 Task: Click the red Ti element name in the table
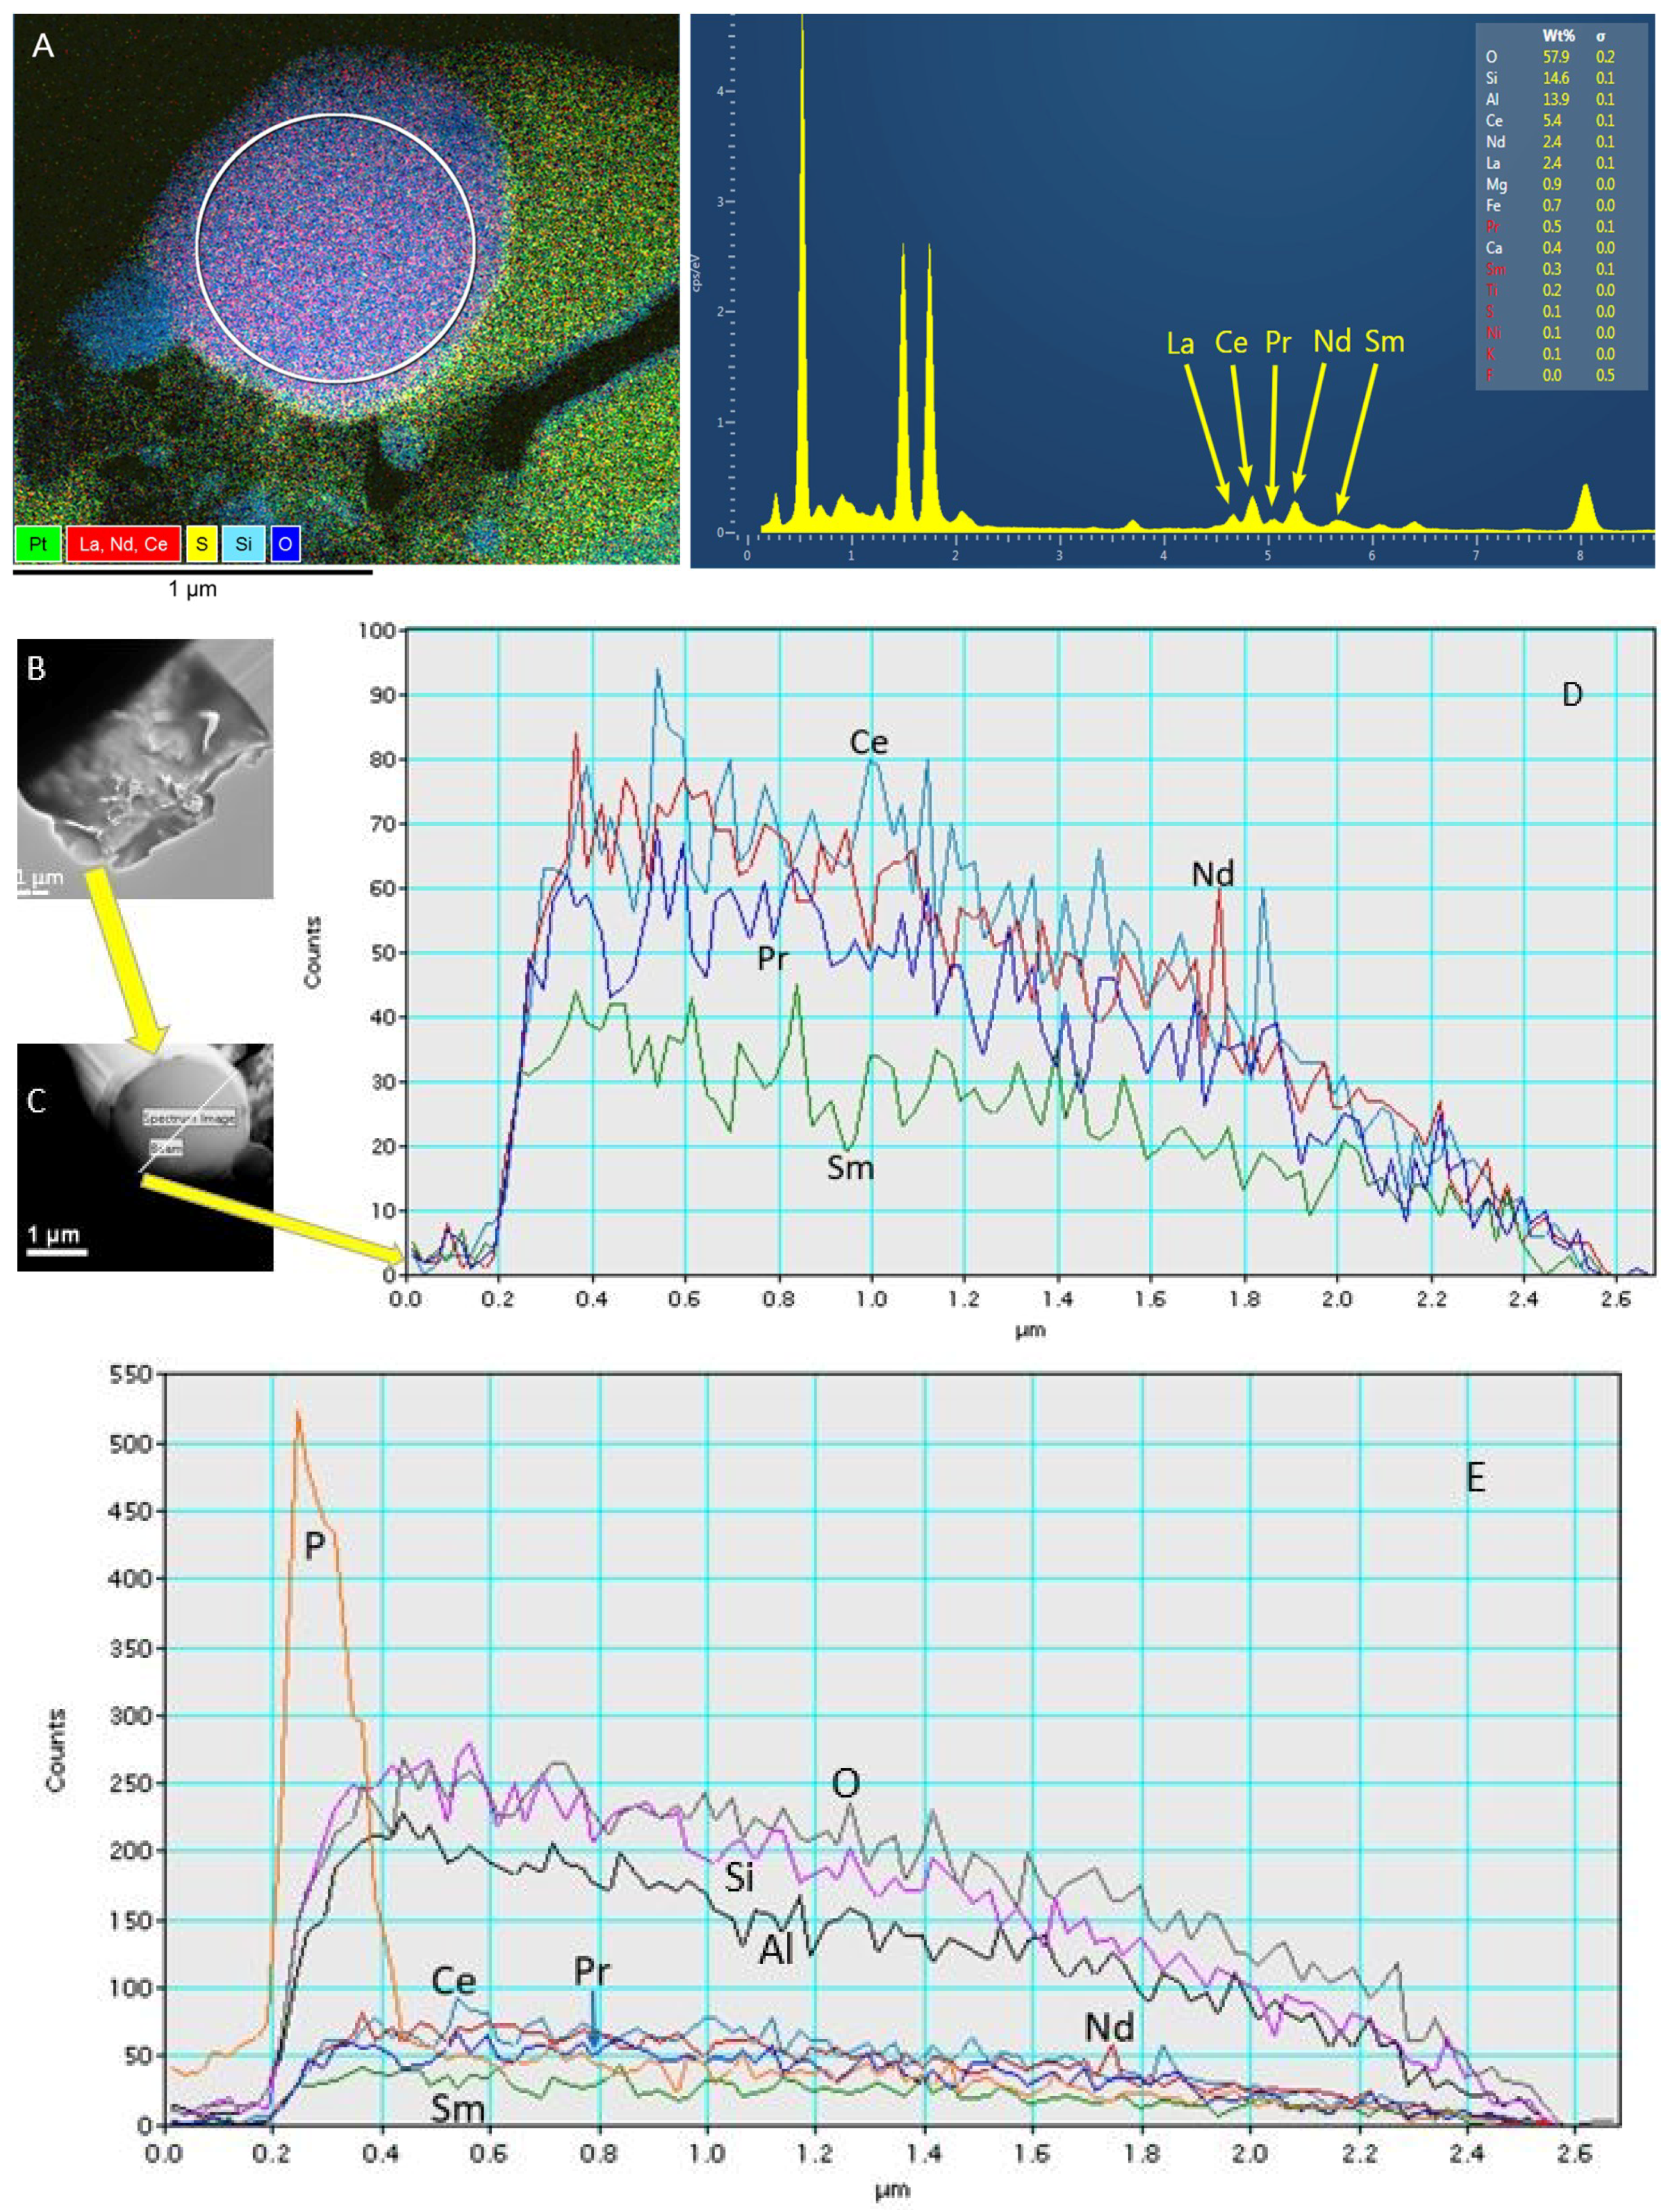coord(1491,290)
